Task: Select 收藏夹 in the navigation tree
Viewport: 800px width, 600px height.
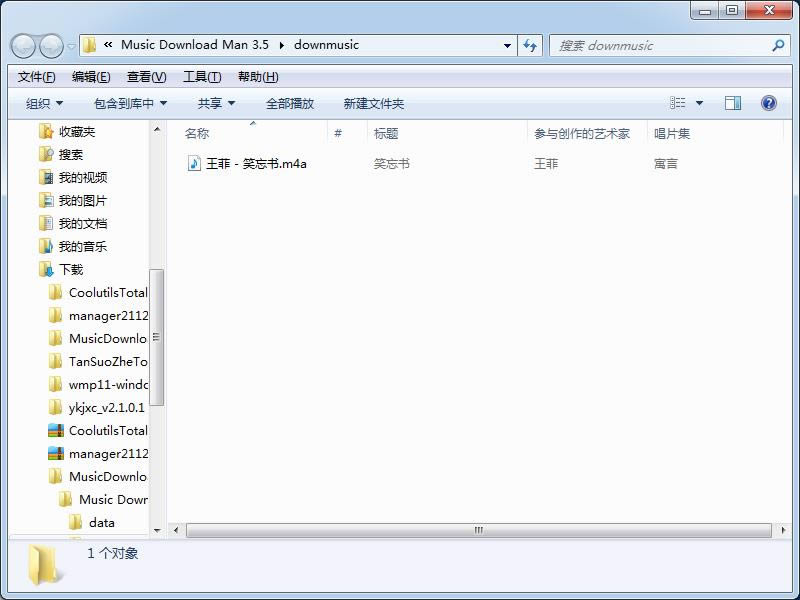Action: pyautogui.click(x=77, y=132)
